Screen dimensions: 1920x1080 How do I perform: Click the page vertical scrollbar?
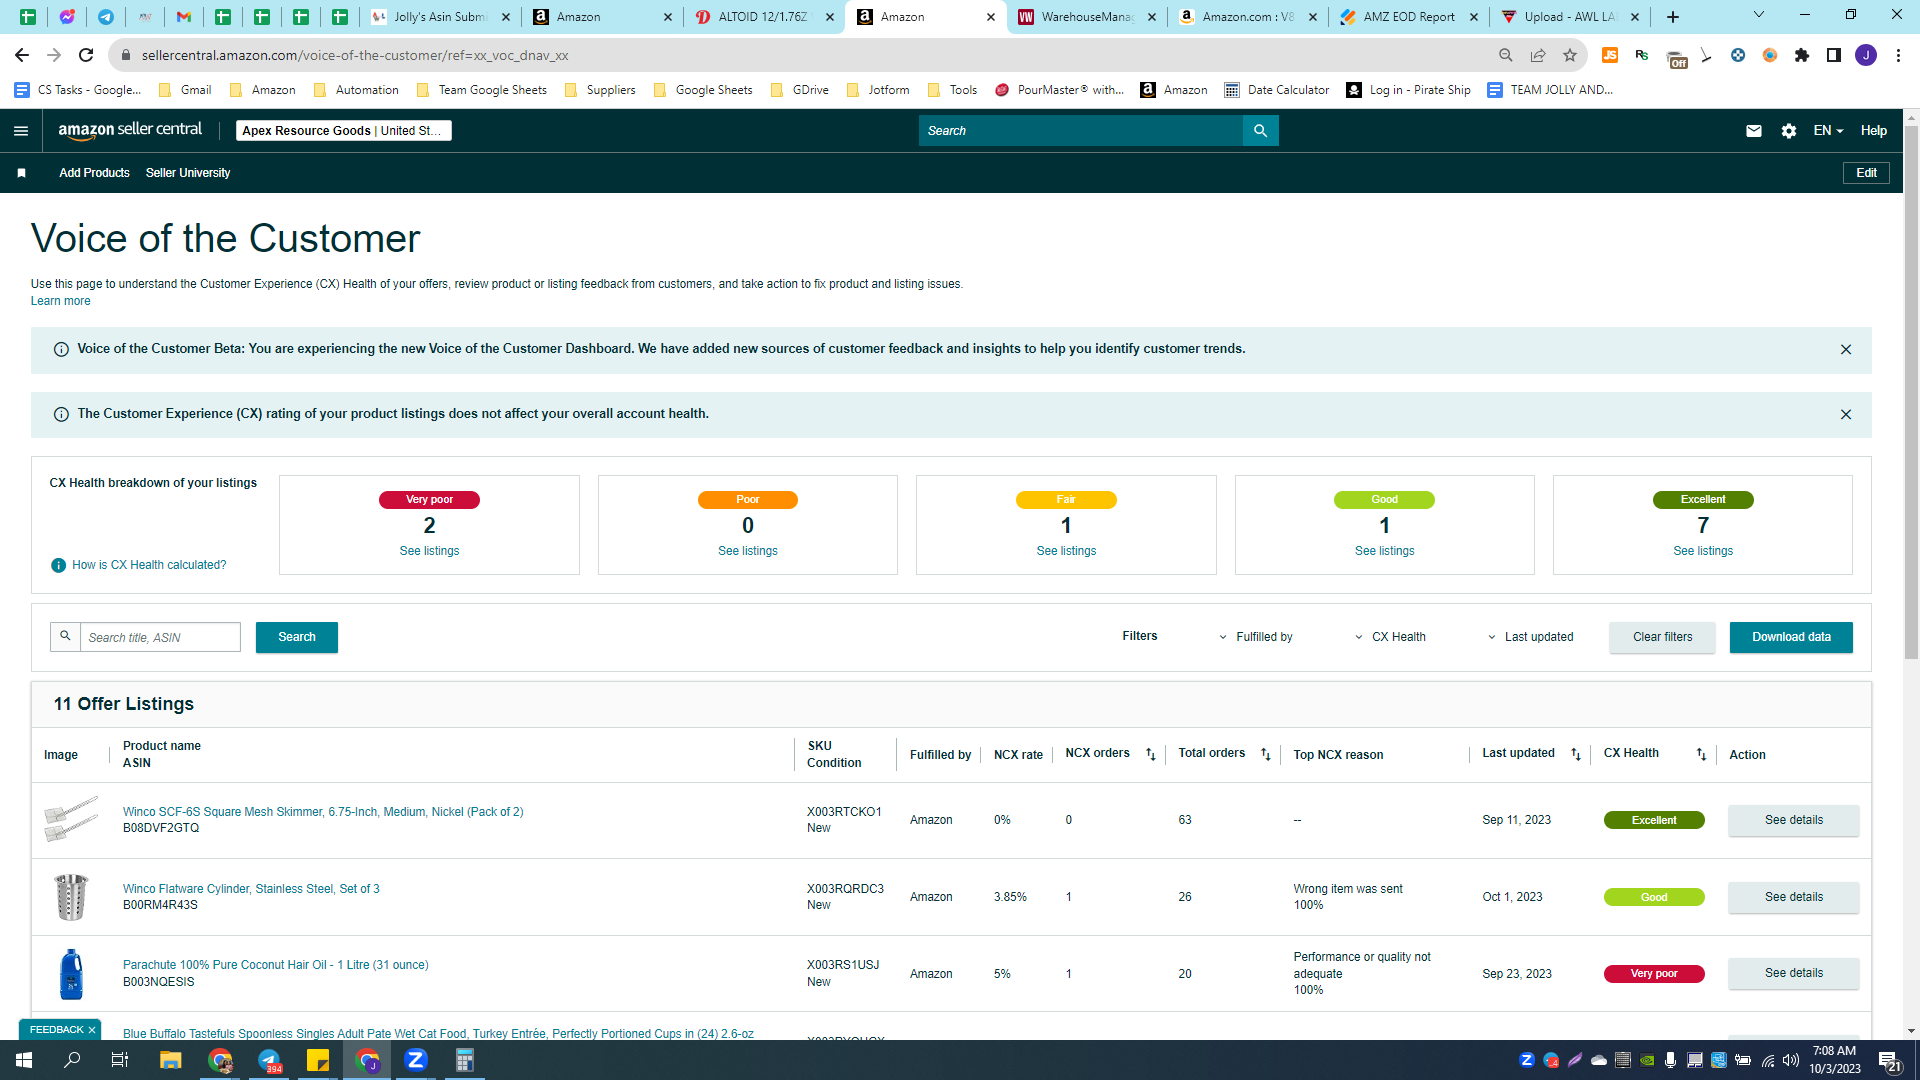coord(1911,390)
